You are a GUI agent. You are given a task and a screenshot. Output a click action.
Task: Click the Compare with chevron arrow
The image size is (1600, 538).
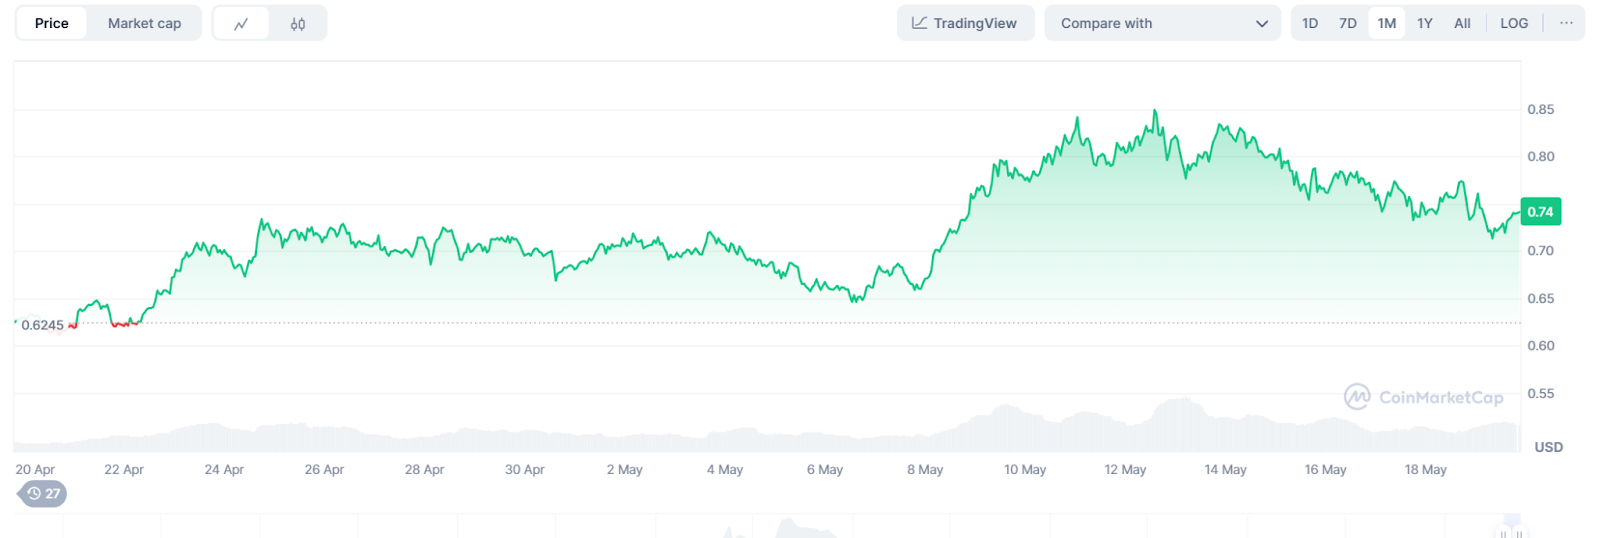point(1262,24)
